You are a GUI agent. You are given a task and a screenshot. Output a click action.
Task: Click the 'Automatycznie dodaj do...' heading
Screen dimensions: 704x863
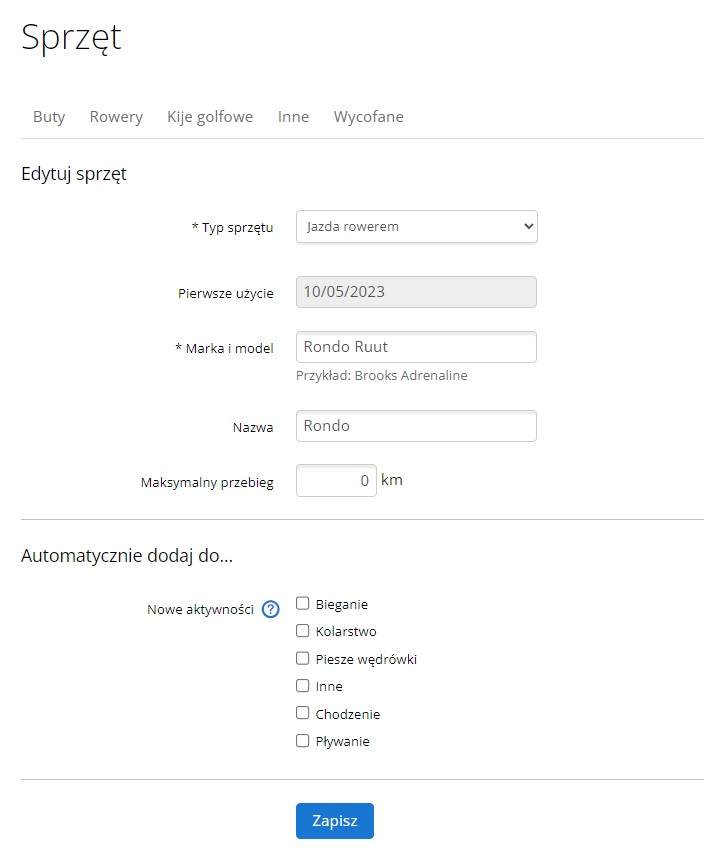(127, 555)
